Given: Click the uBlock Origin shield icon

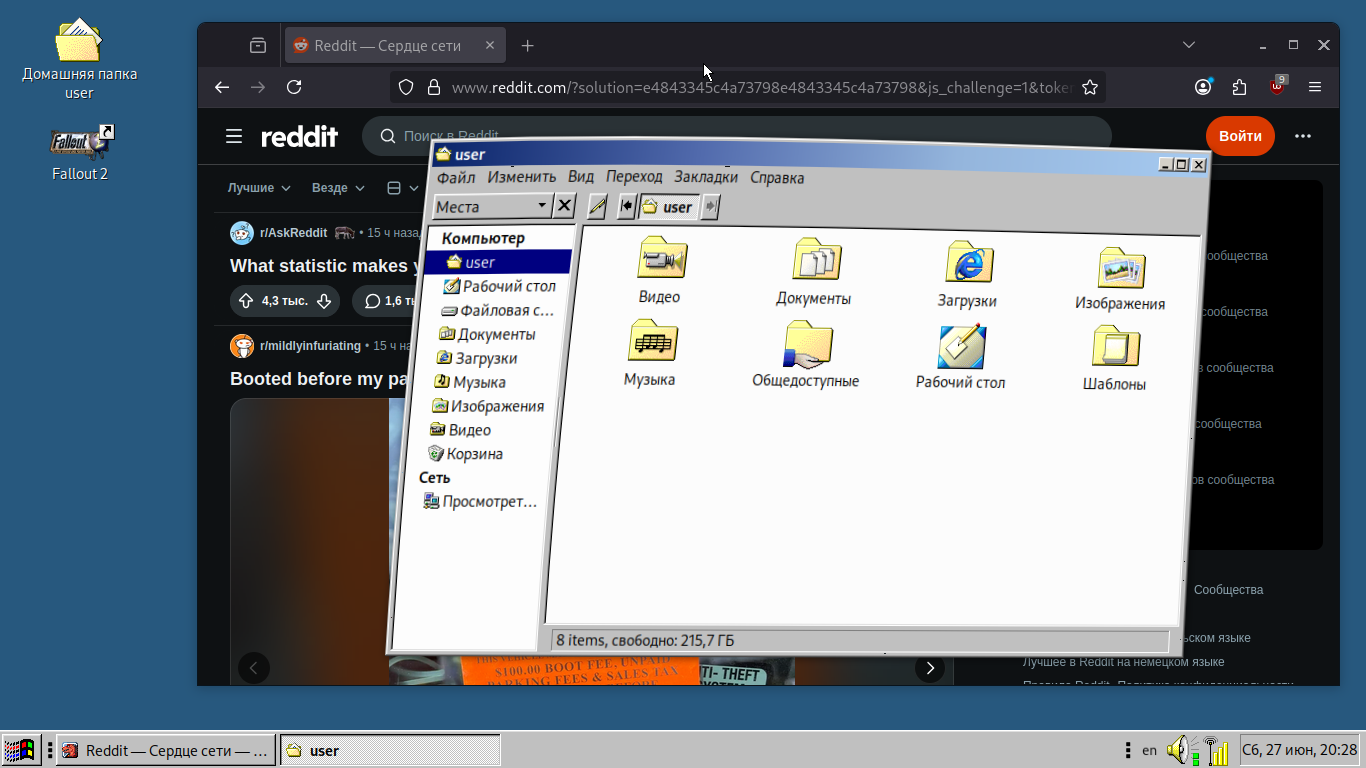Looking at the screenshot, I should (1277, 86).
